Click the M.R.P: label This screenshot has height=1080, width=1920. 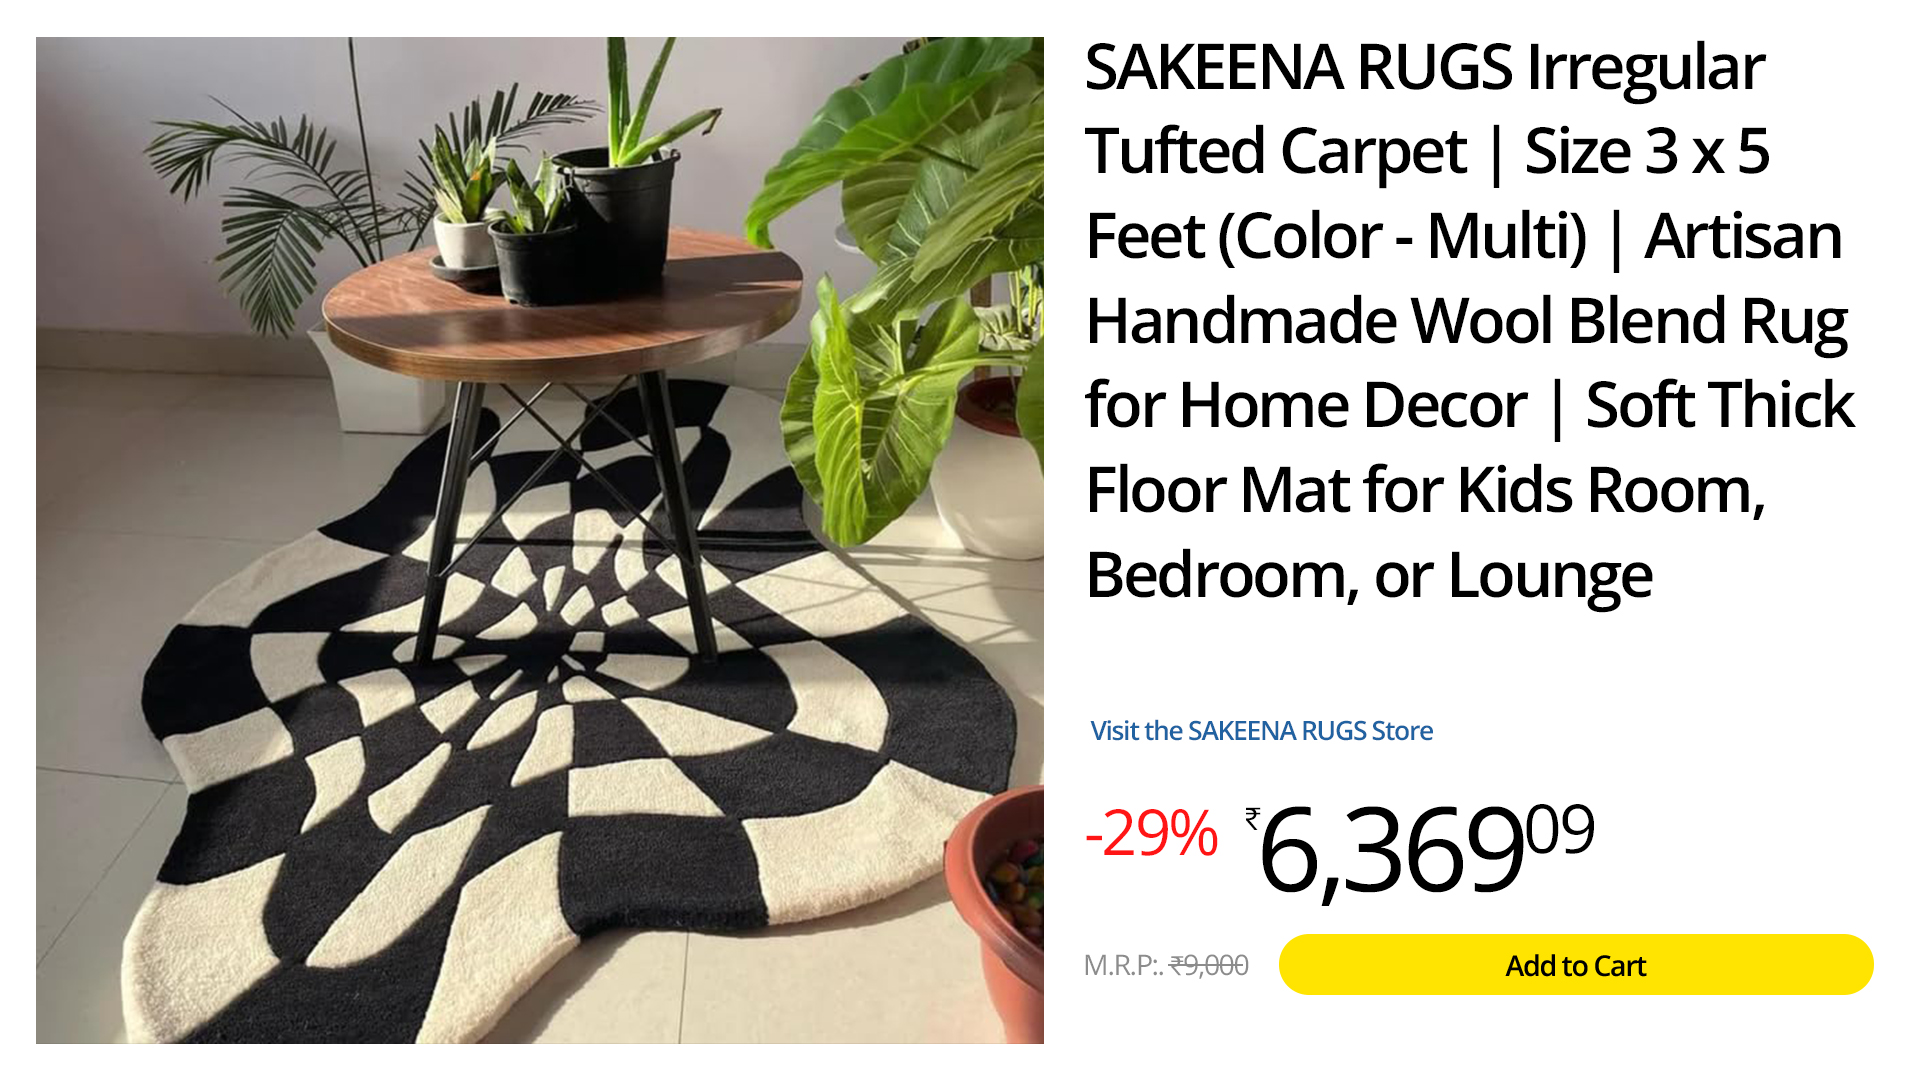tap(1124, 965)
